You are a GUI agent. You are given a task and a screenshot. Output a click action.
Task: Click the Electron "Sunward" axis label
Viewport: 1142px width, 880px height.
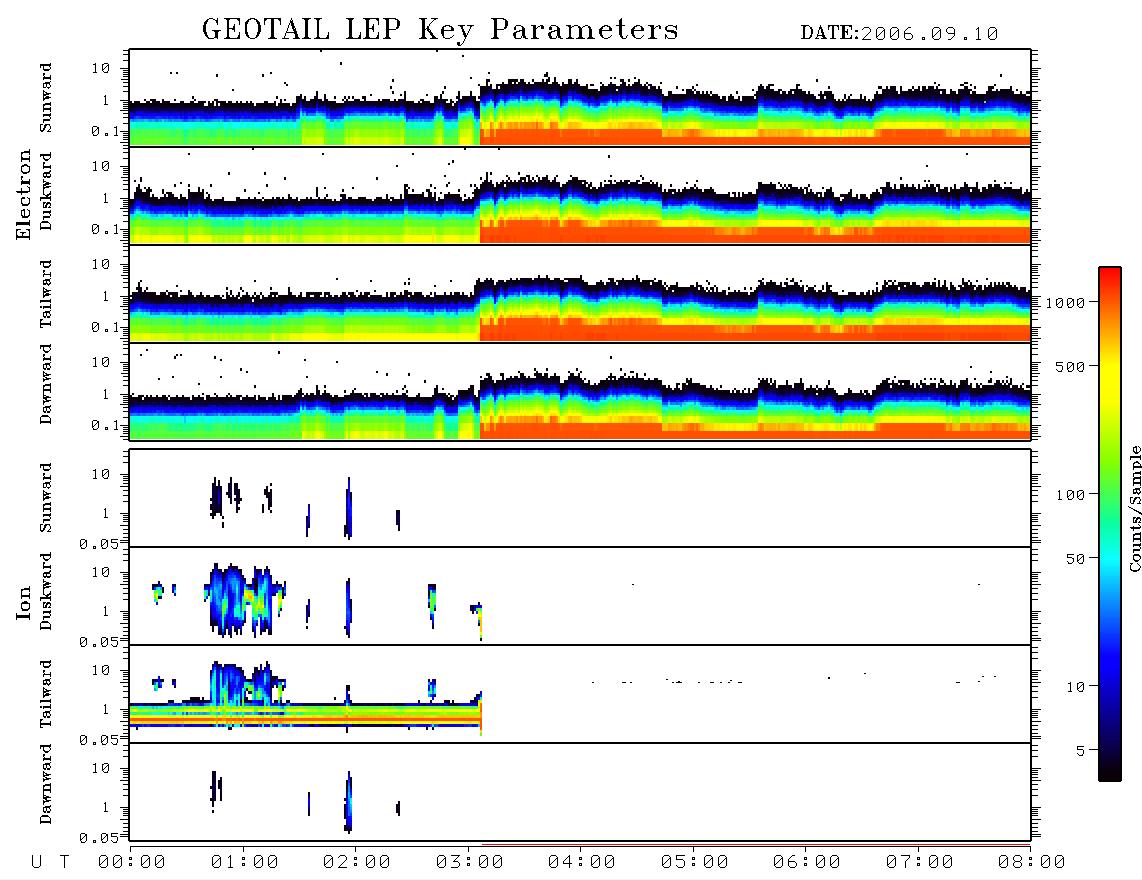coord(46,98)
